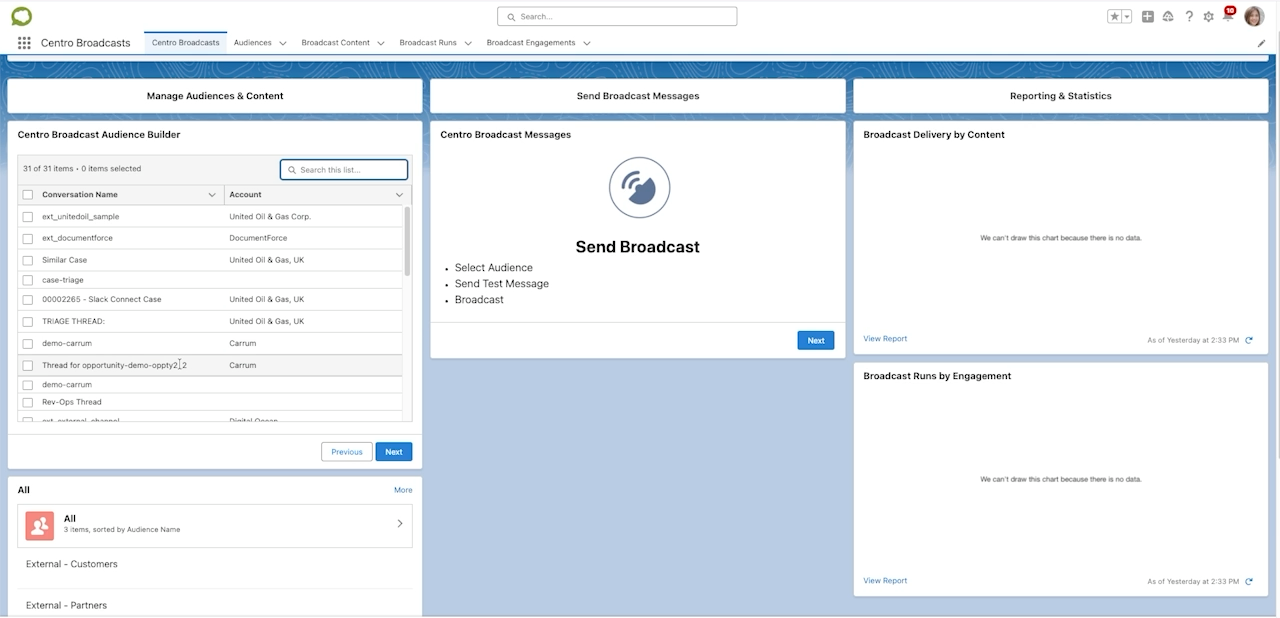The image size is (1280, 618).
Task: Click the search icon in list search
Action: 292,170
